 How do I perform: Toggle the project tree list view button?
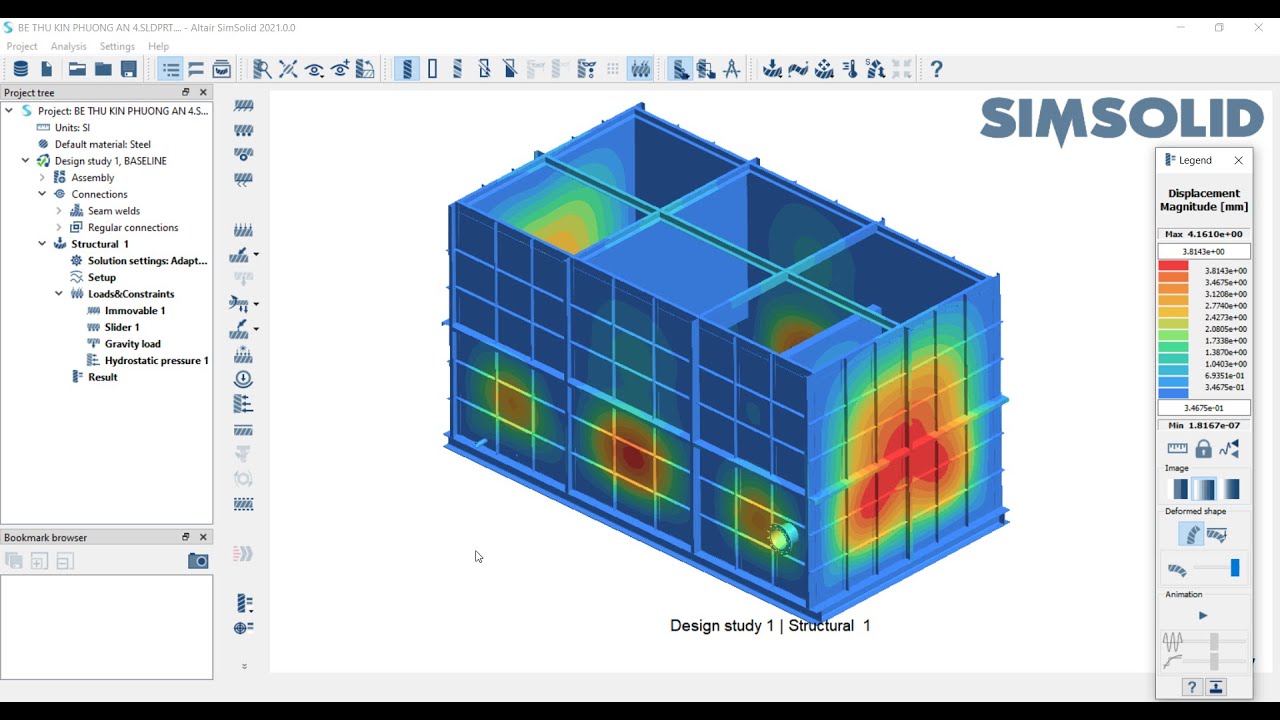pyautogui.click(x=171, y=69)
